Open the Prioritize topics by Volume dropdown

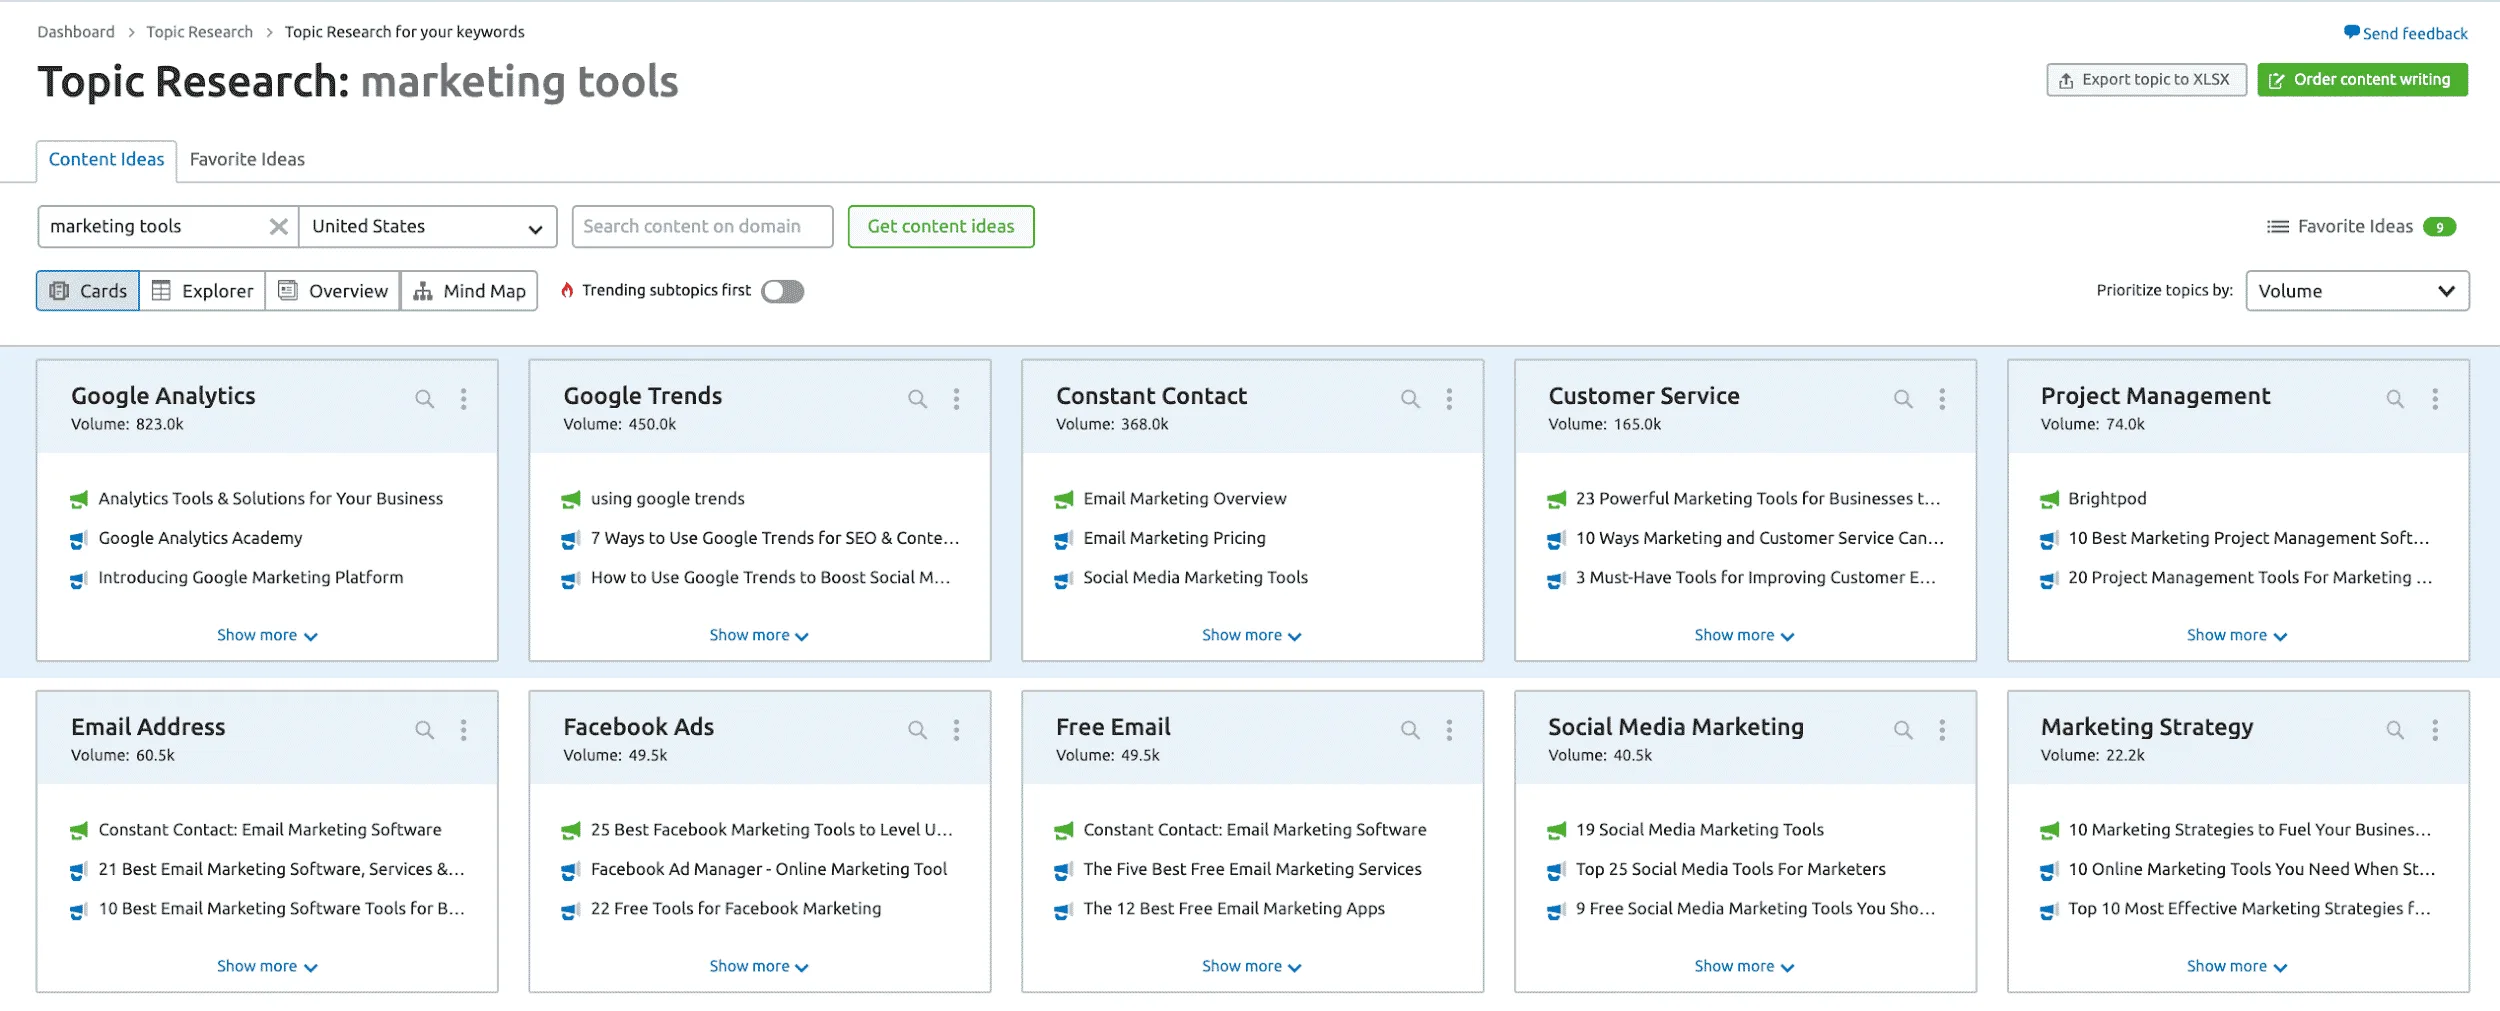pyautogui.click(x=2357, y=291)
